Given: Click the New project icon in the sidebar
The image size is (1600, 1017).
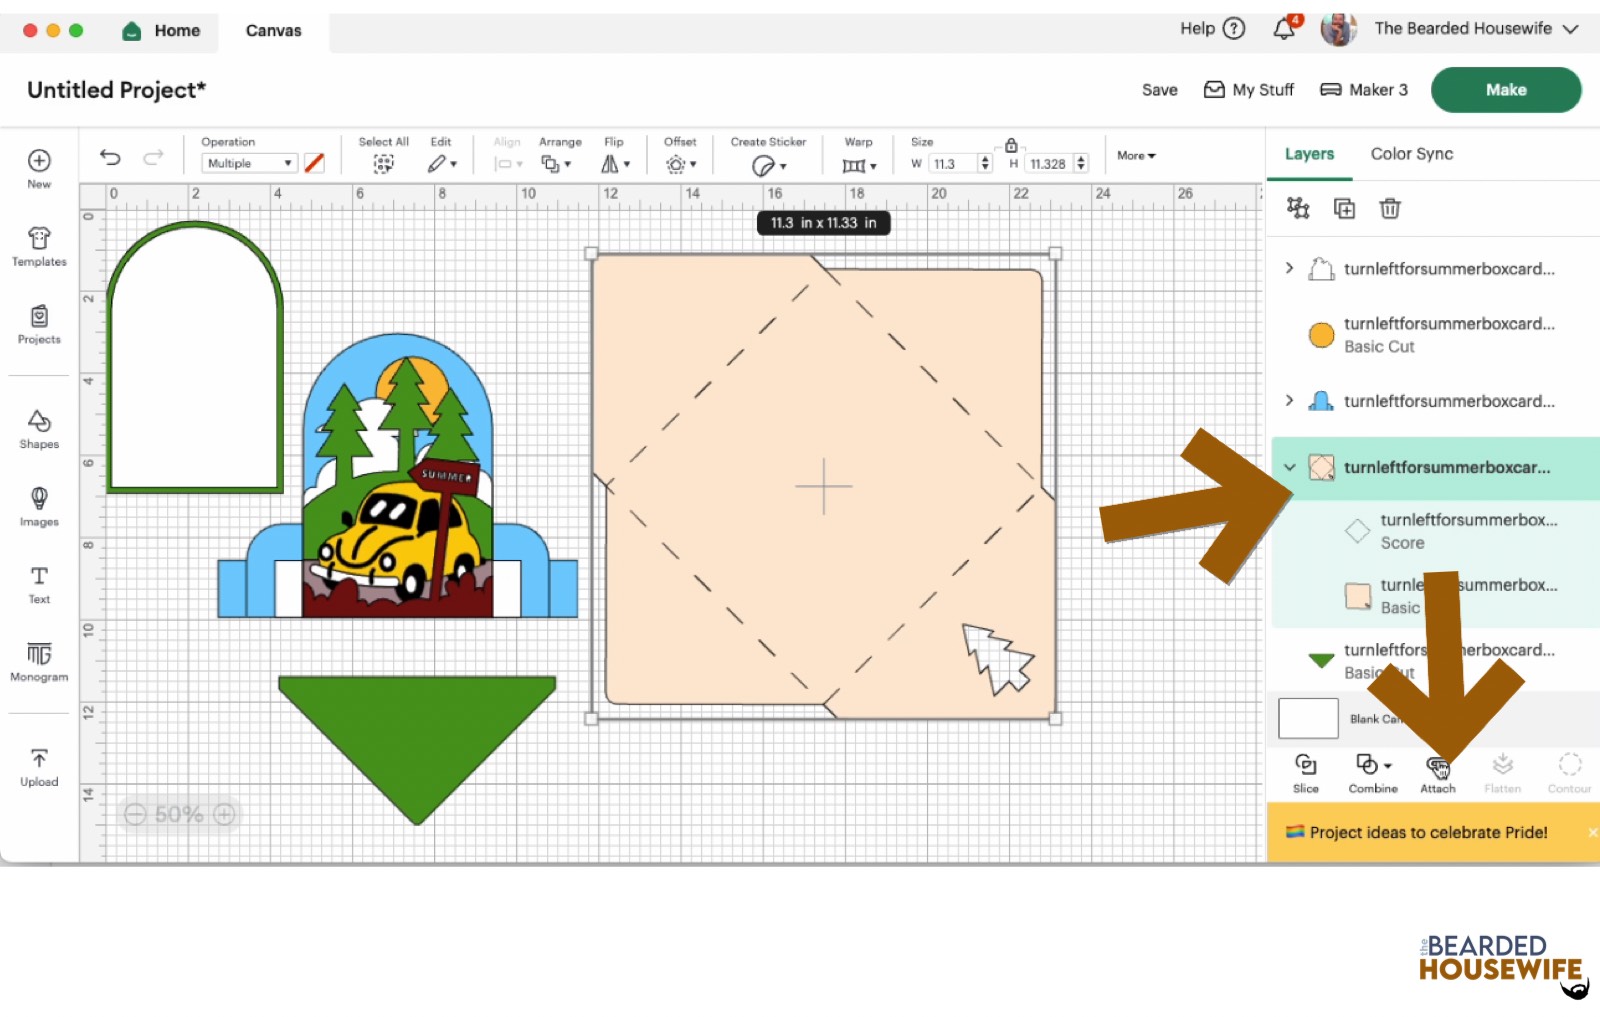Looking at the screenshot, I should tap(39, 168).
